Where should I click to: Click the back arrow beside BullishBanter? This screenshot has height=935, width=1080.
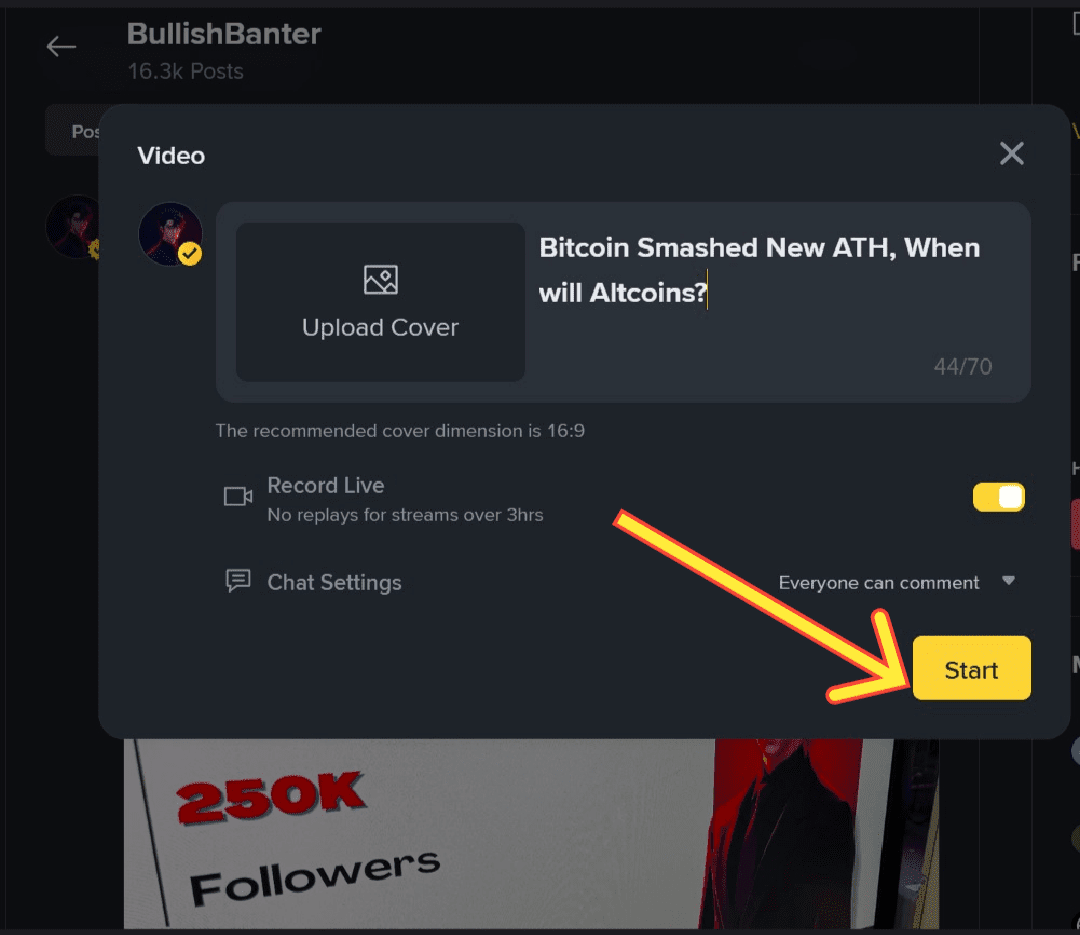pos(61,47)
